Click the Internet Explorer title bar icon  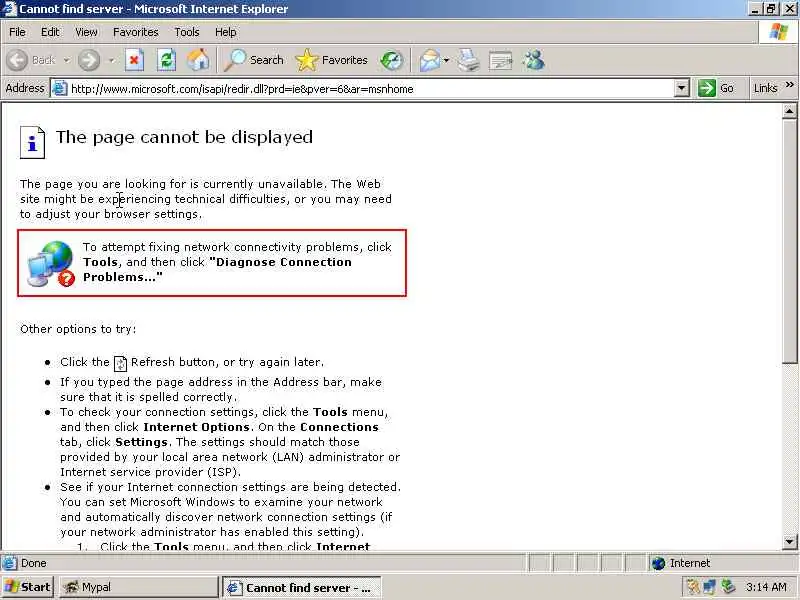coord(9,9)
